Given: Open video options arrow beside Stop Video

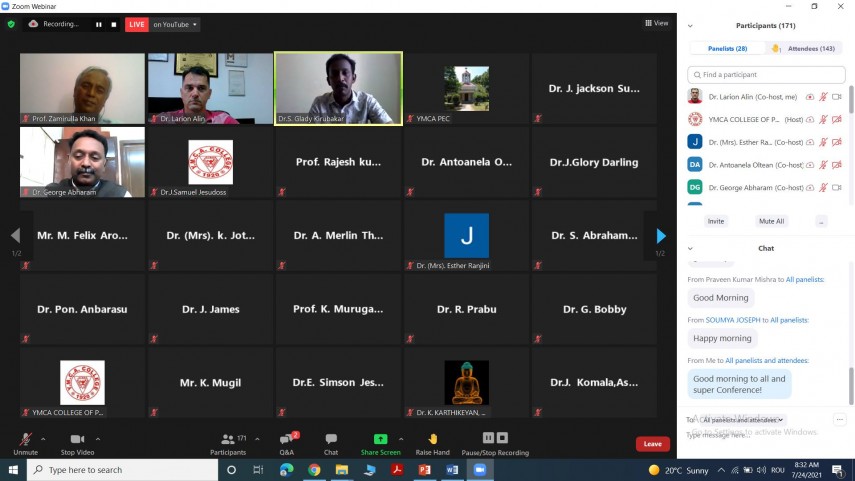Looking at the screenshot, I should 98,439.
